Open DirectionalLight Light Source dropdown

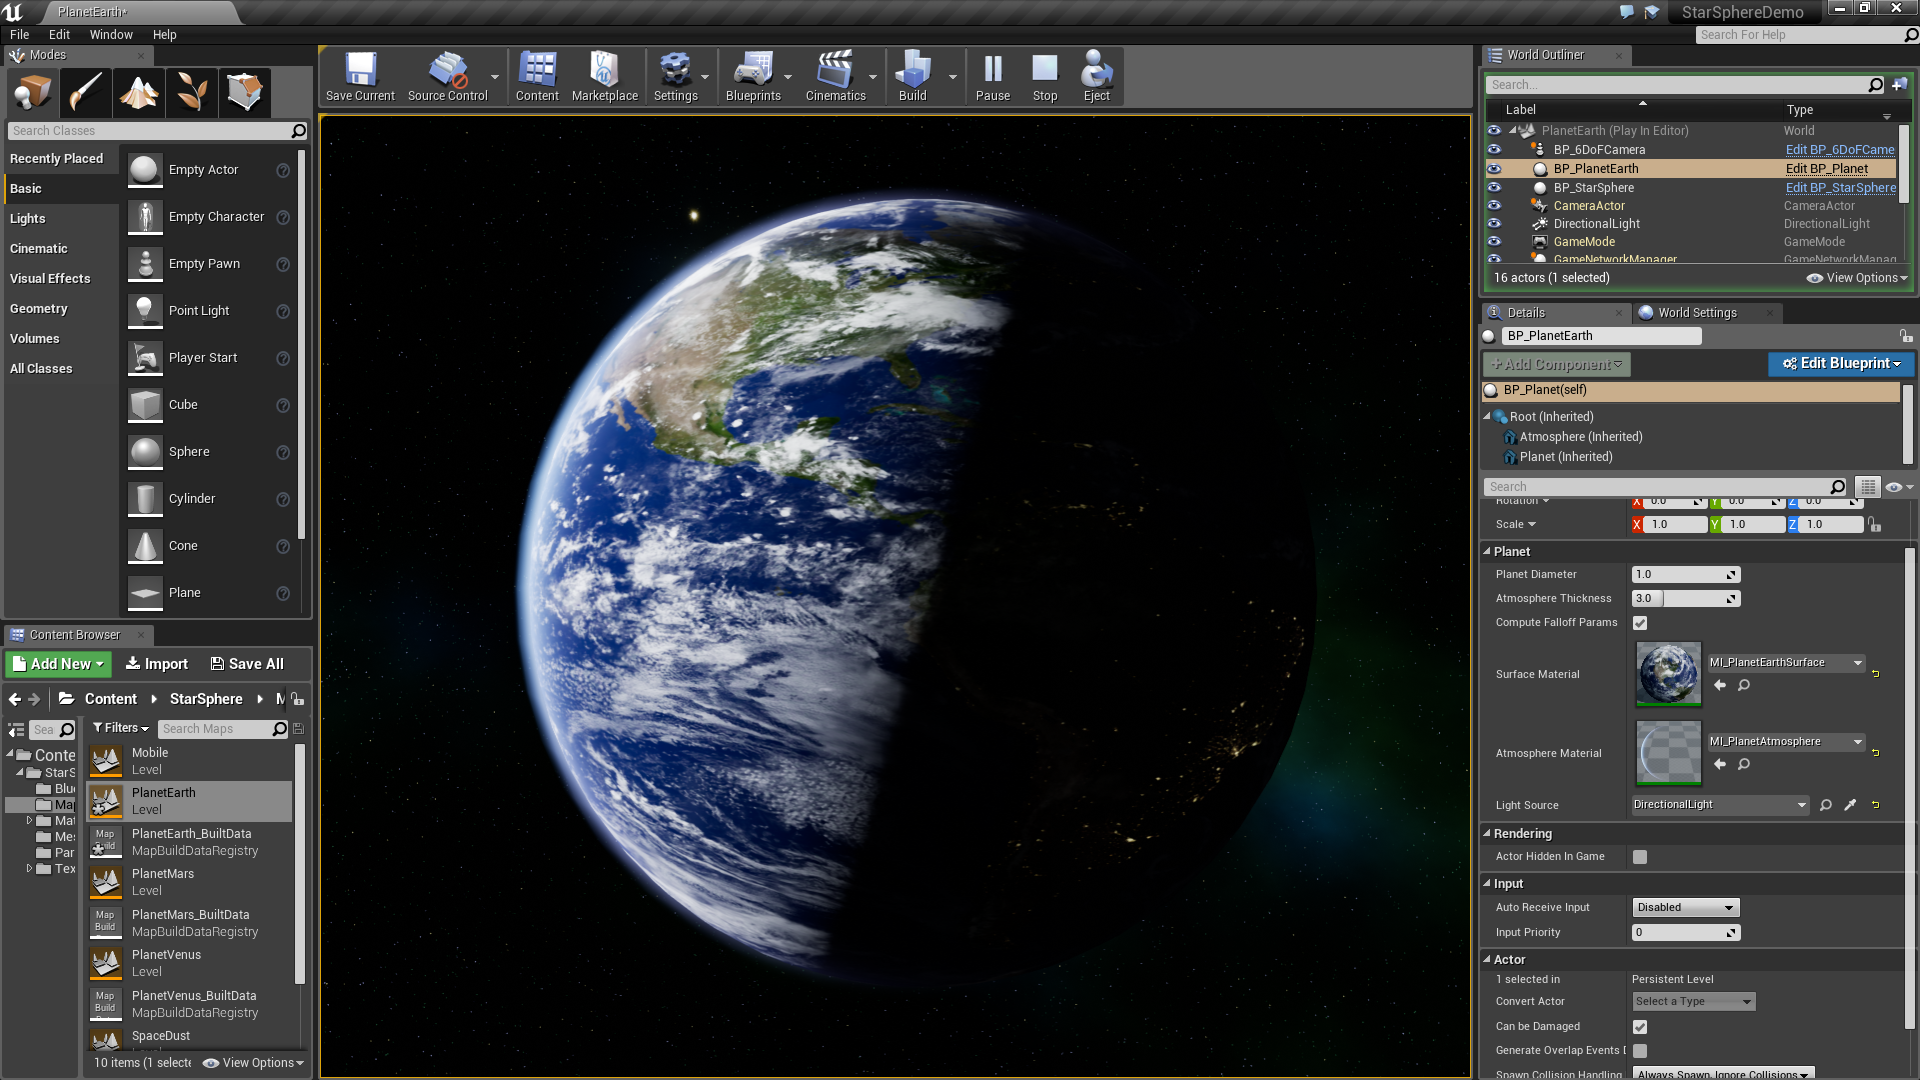click(1720, 805)
